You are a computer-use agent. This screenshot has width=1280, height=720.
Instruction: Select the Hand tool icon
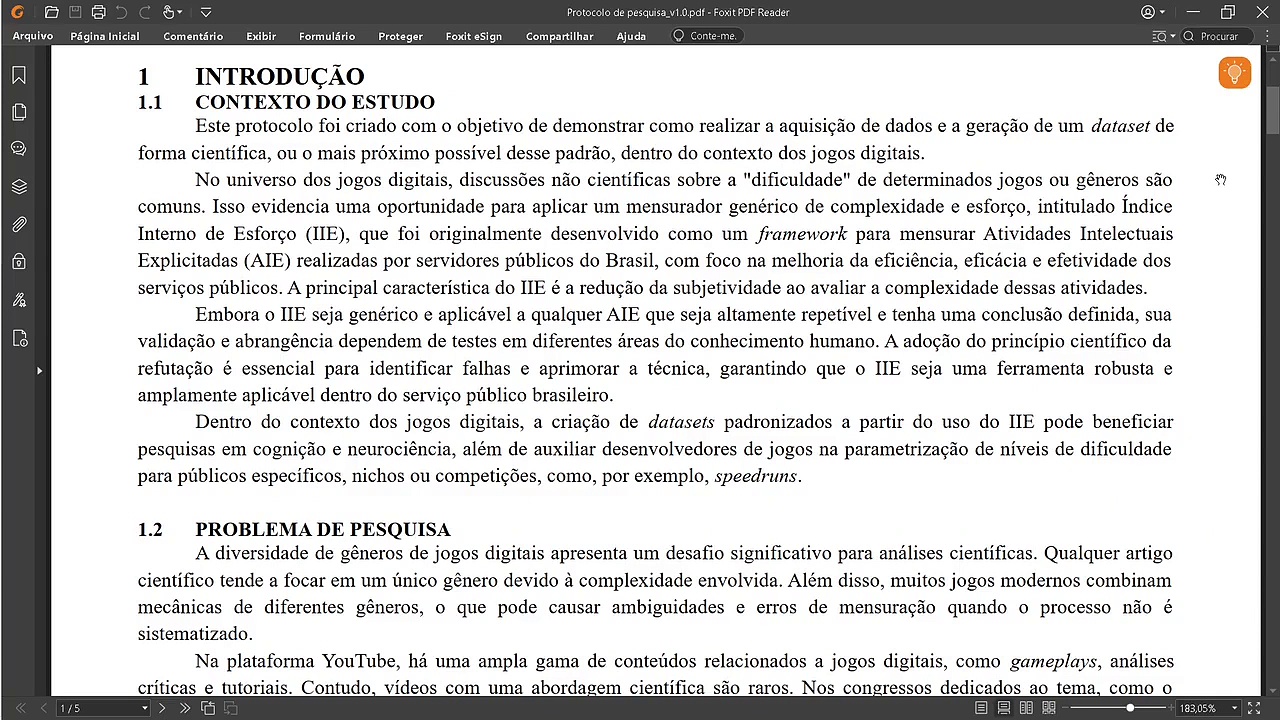tap(168, 12)
